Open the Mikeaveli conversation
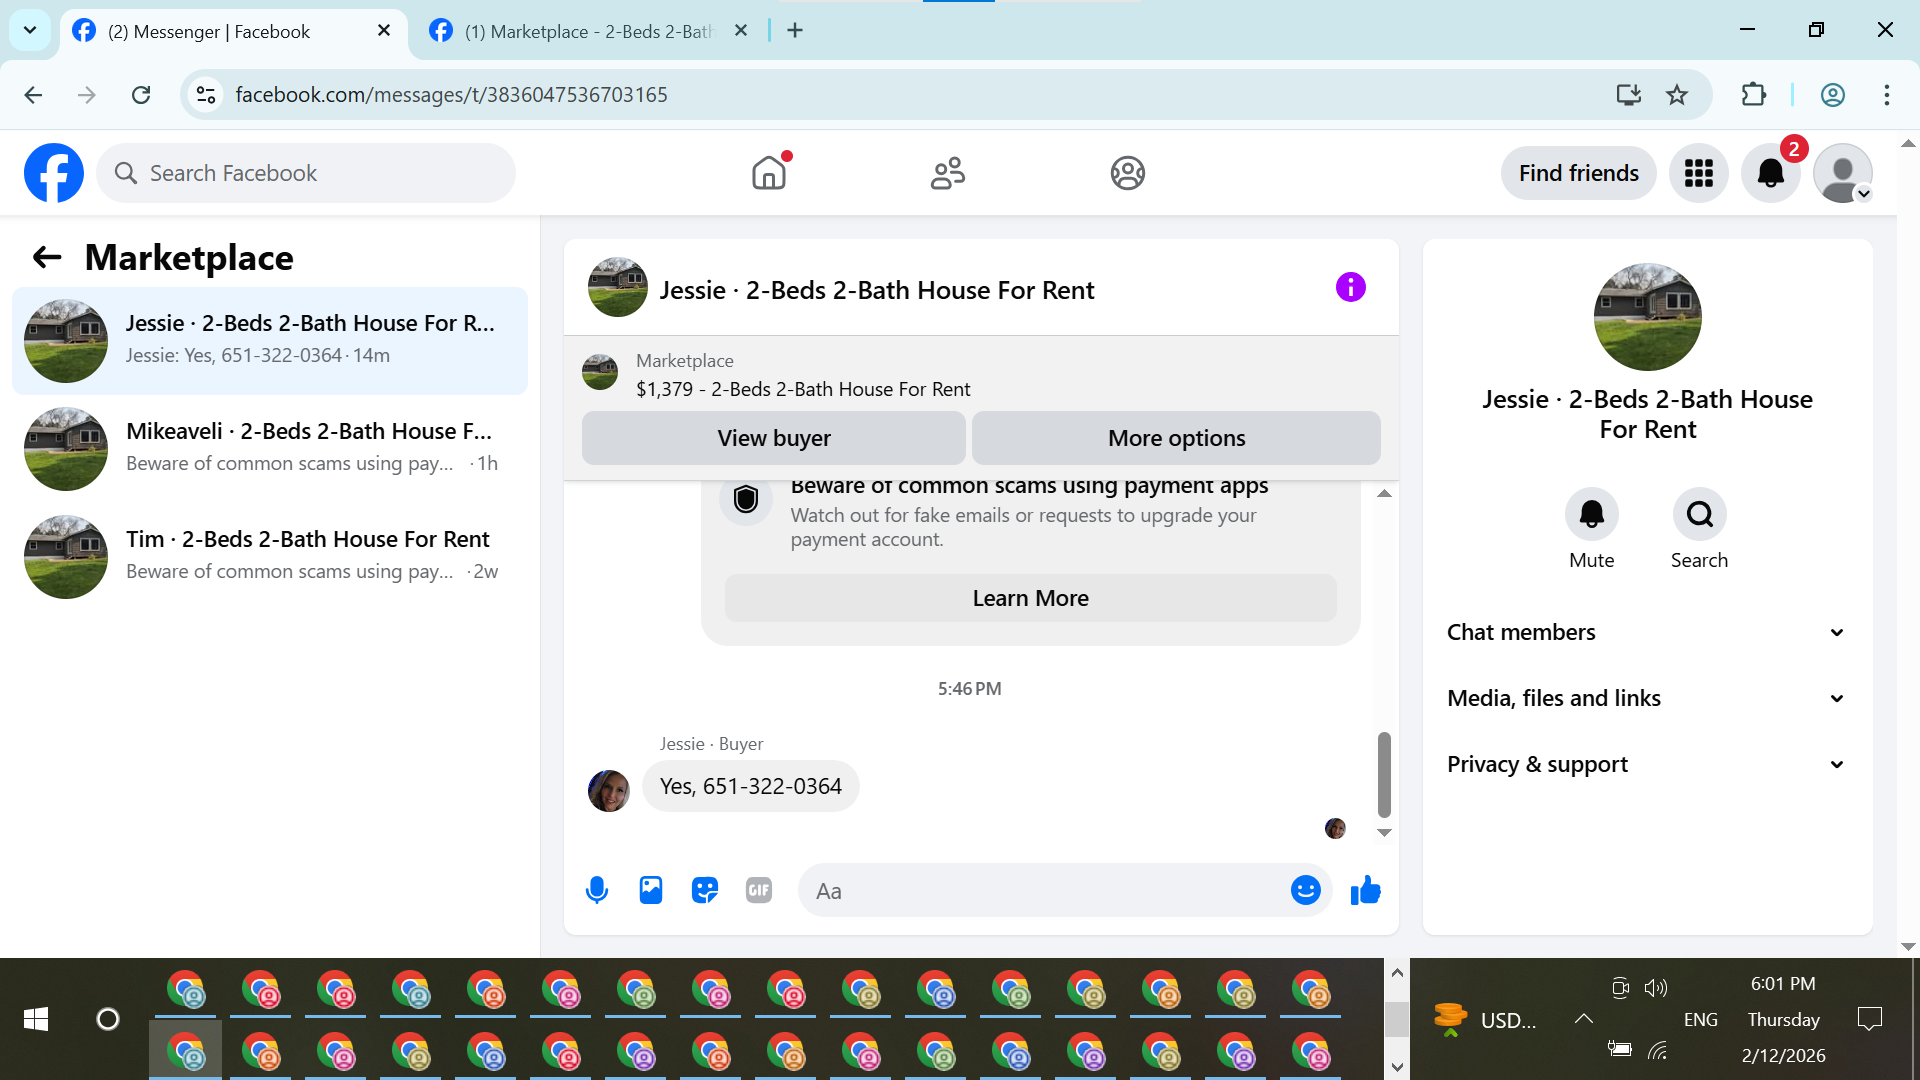1920x1080 pixels. click(270, 449)
